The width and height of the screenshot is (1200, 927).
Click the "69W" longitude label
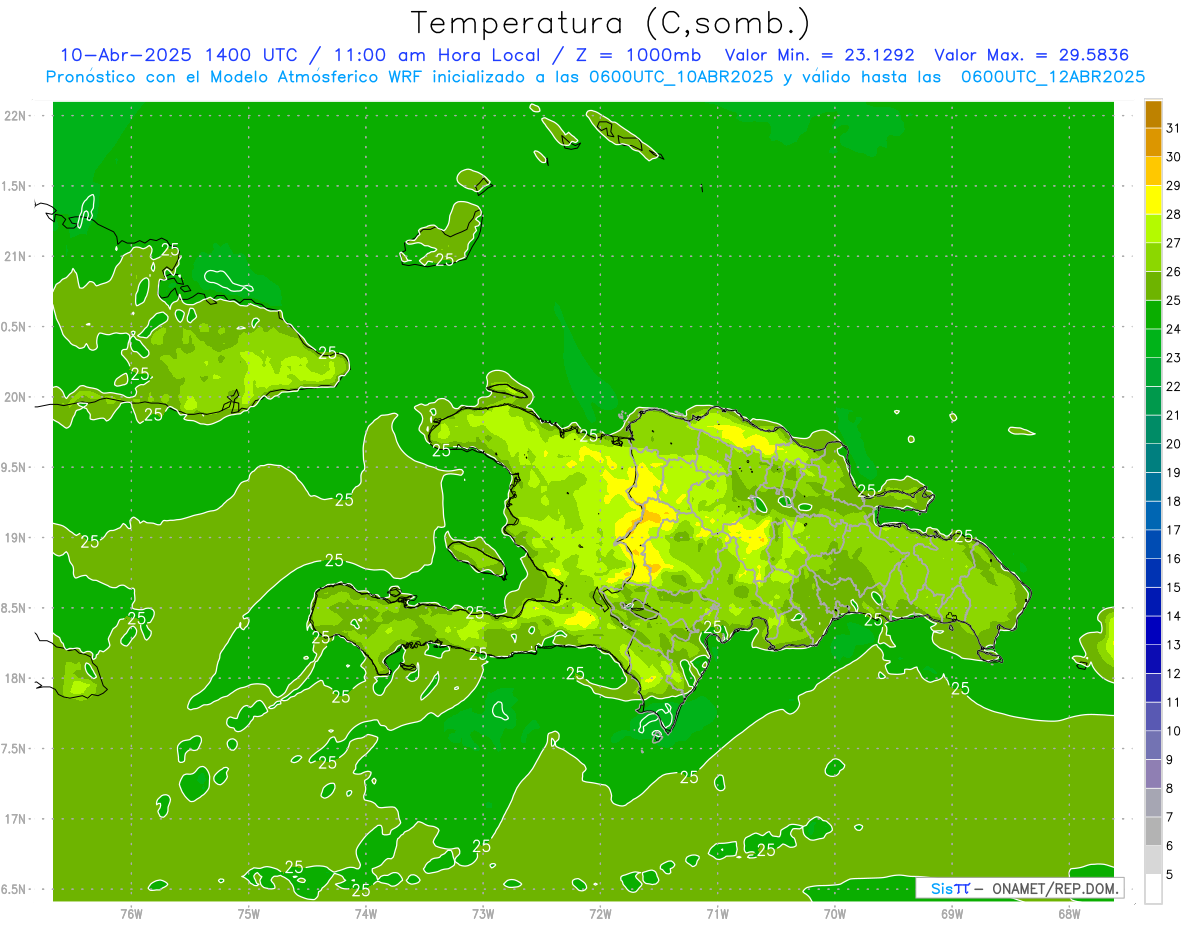[x=952, y=913]
